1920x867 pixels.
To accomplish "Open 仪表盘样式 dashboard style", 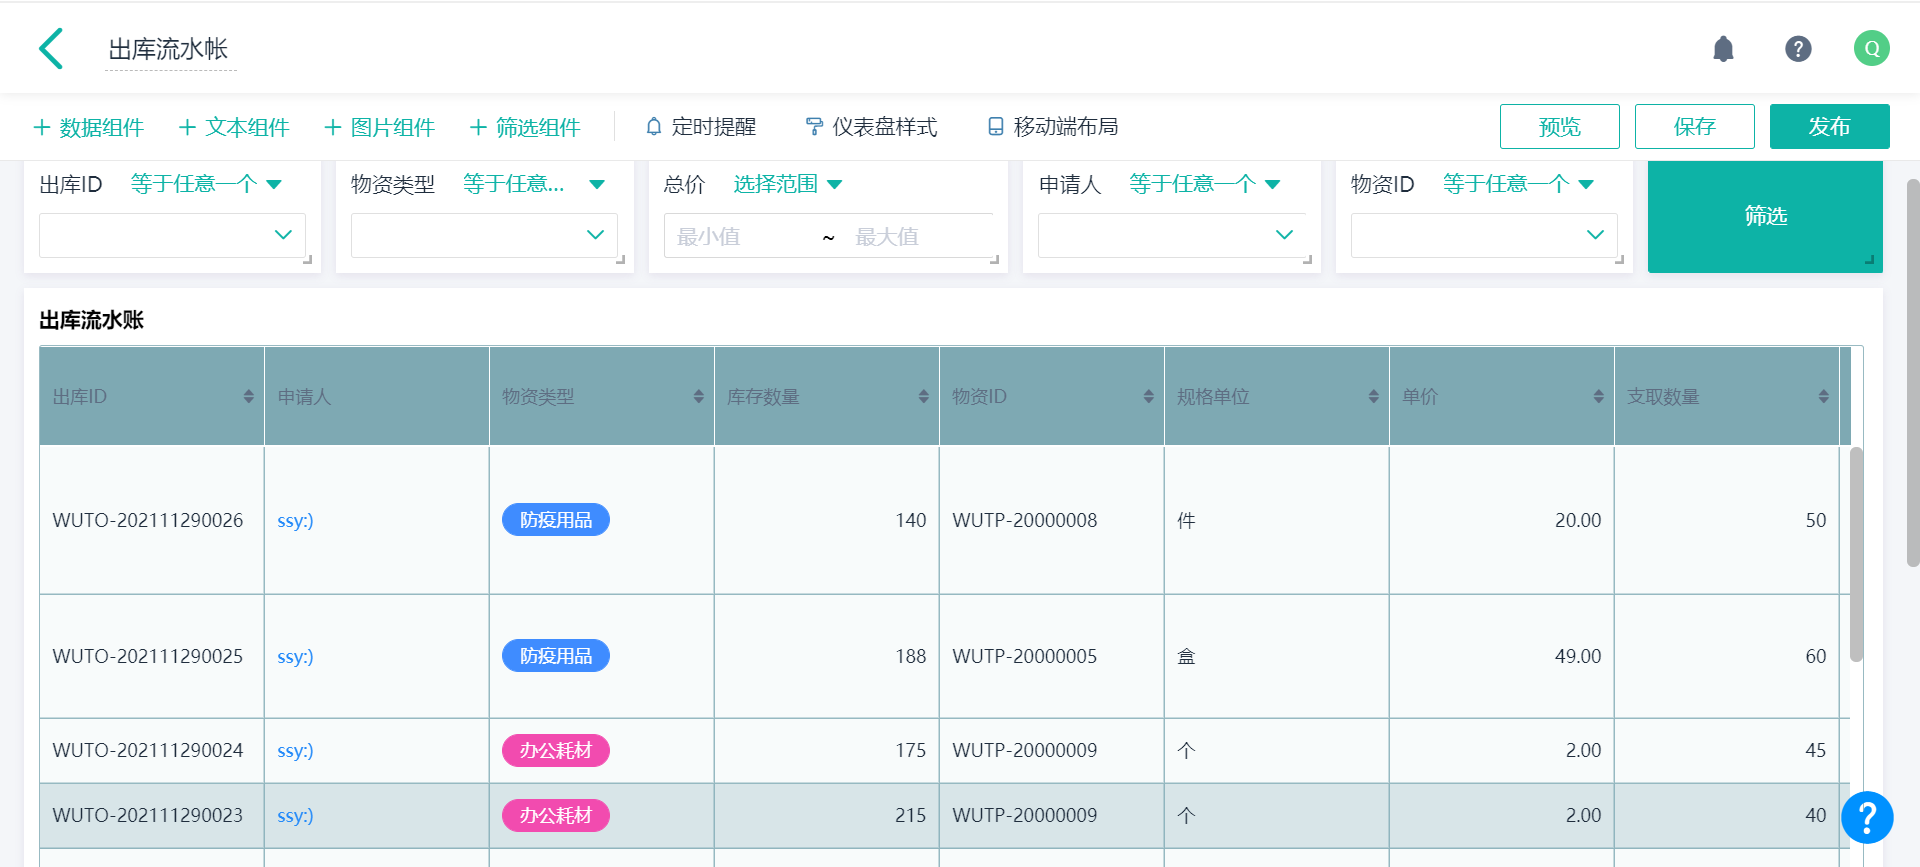I will point(871,127).
